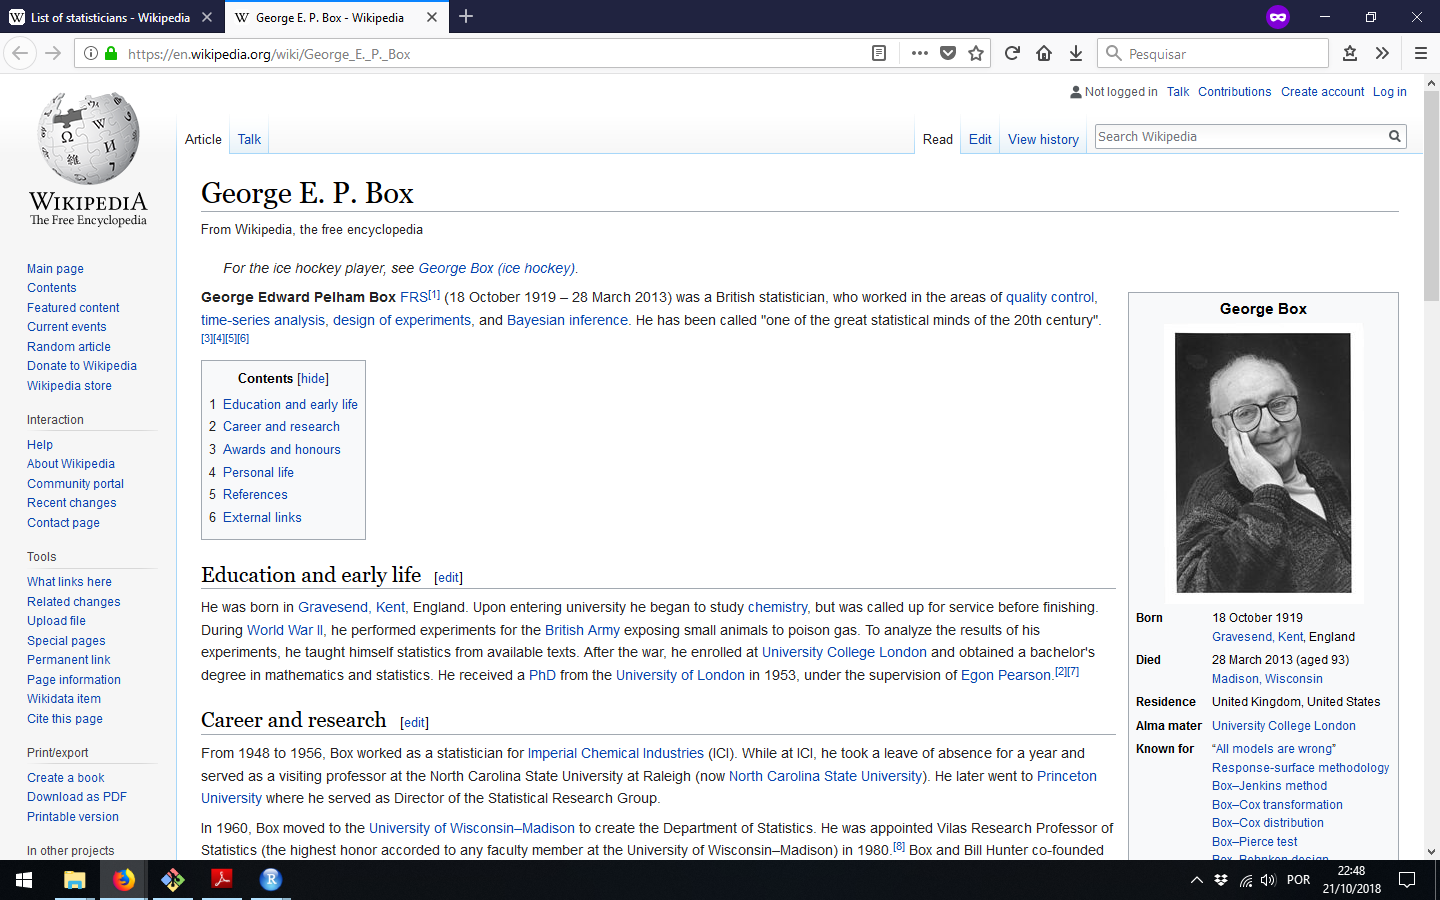Viewport: 1440px width, 900px height.
Task: Click the scrollbar down arrow
Action: [x=1431, y=852]
